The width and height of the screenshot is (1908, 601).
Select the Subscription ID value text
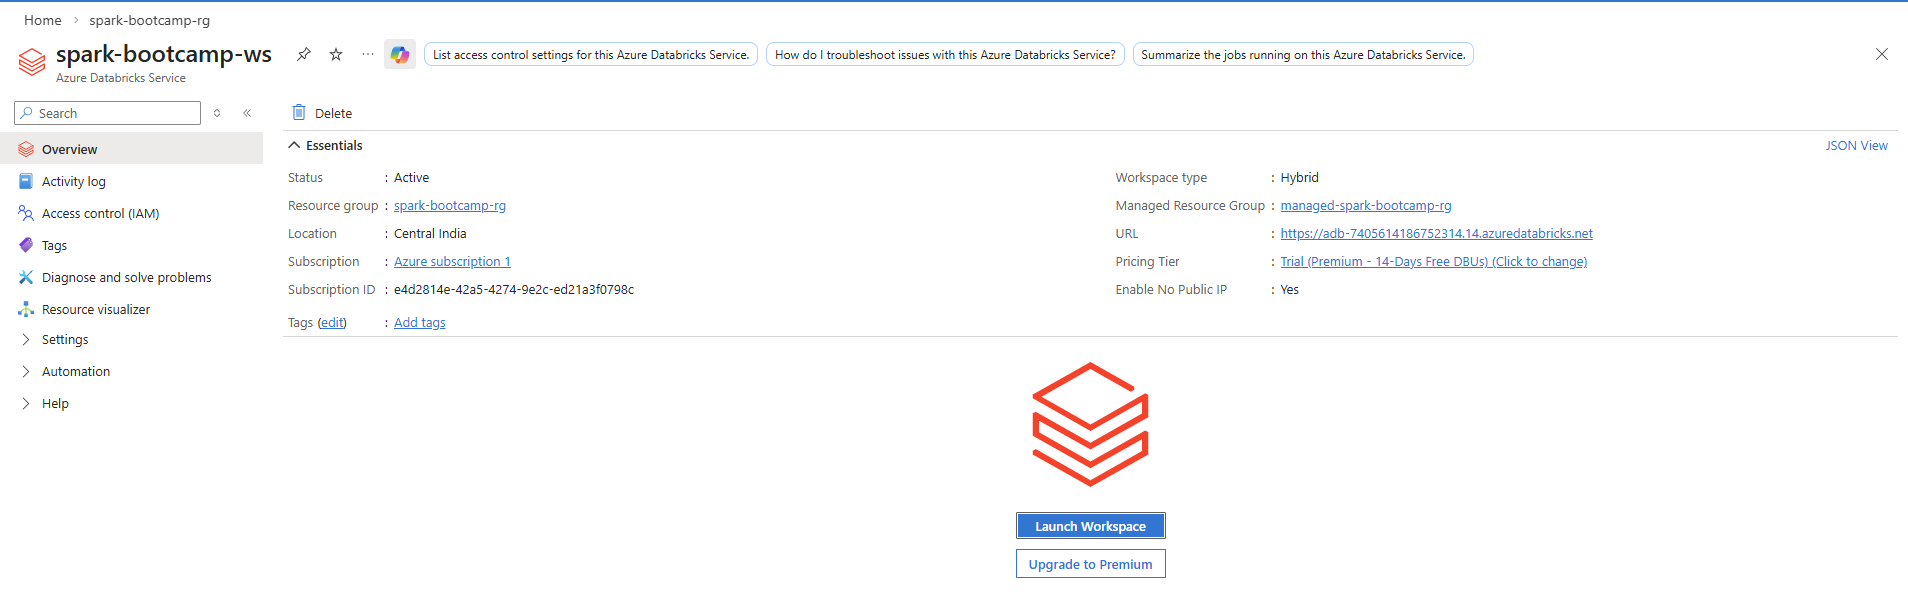pos(514,290)
